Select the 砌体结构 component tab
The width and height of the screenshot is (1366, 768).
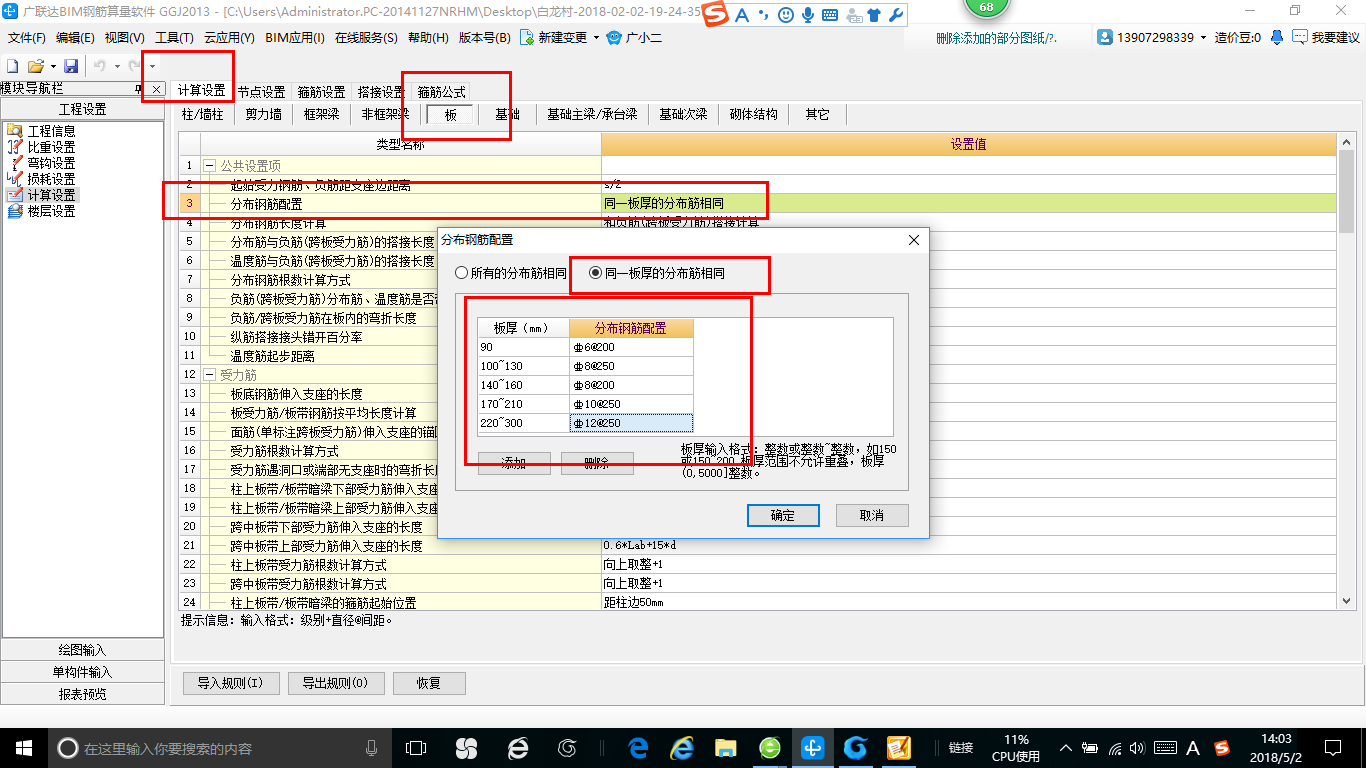point(753,115)
